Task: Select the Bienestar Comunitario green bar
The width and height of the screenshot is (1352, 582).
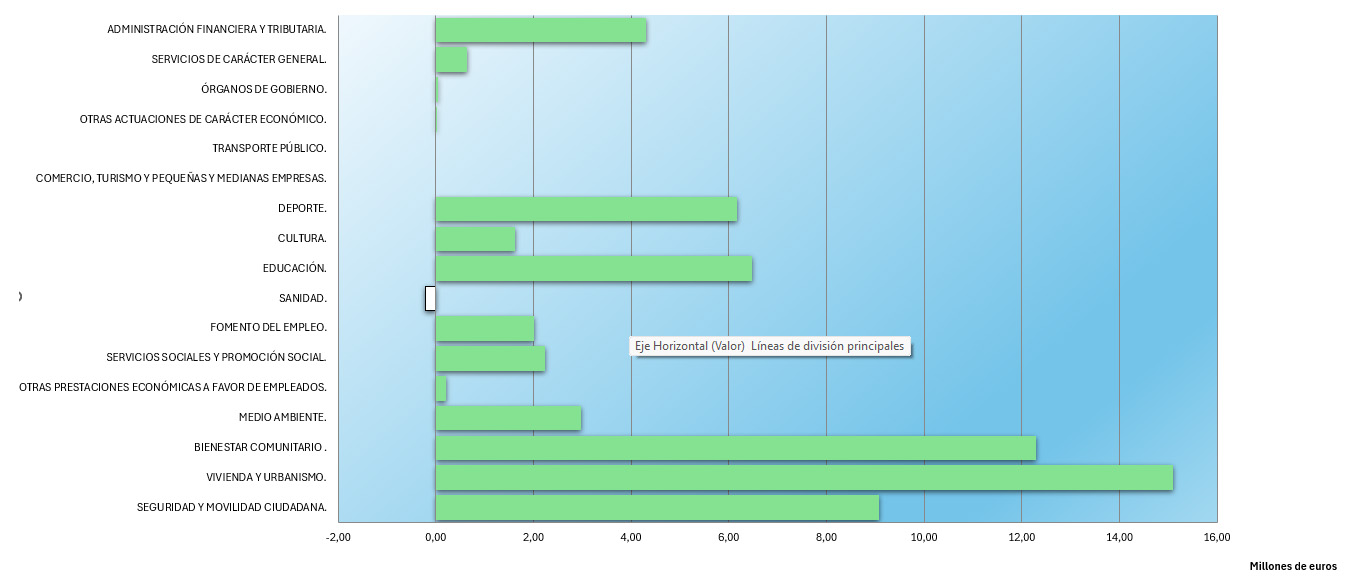Action: tap(735, 448)
